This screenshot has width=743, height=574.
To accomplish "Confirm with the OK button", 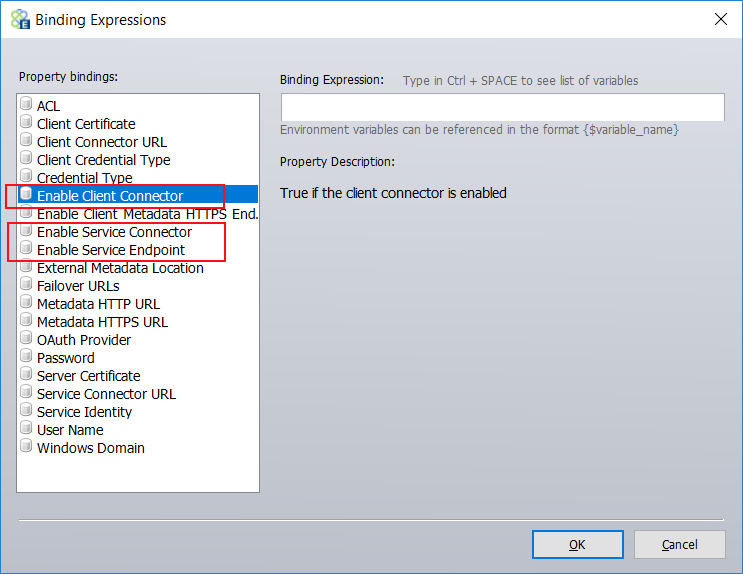I will tap(577, 544).
